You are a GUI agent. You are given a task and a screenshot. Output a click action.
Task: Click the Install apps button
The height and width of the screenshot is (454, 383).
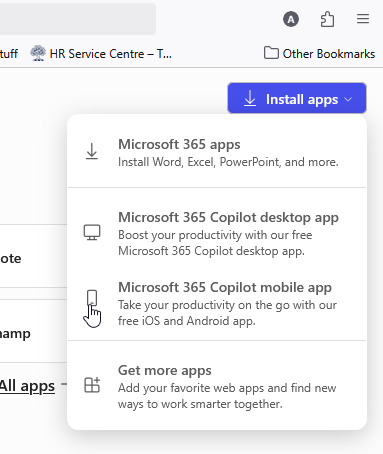tap(297, 99)
